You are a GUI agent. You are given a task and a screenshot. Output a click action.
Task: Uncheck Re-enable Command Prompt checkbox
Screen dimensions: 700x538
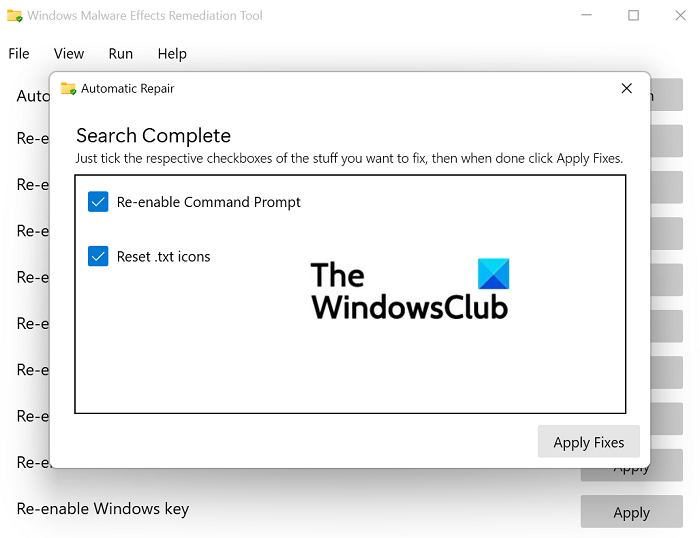coord(98,202)
